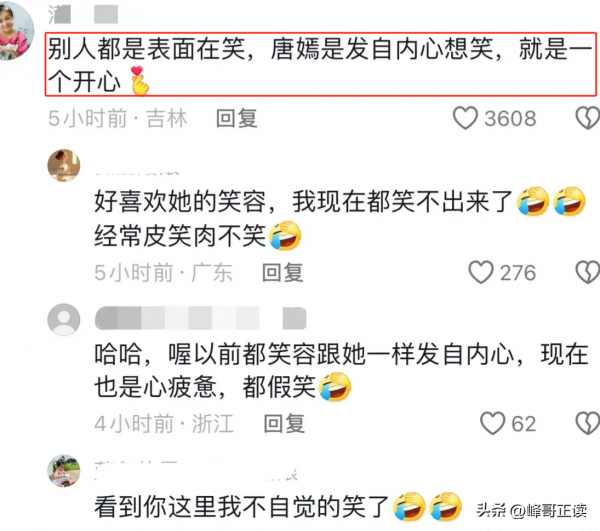Like the comment with 62 likes
Viewport: 600px width, 531px height.
(x=492, y=423)
